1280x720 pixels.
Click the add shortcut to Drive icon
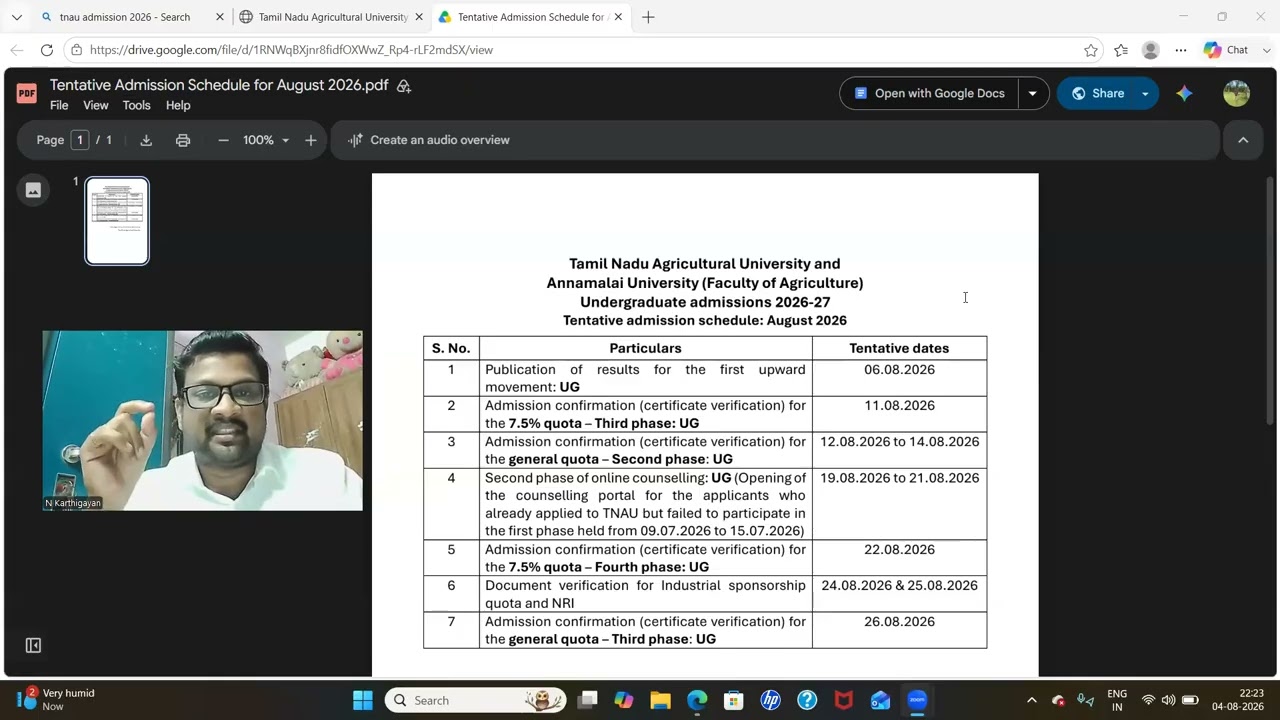point(404,86)
